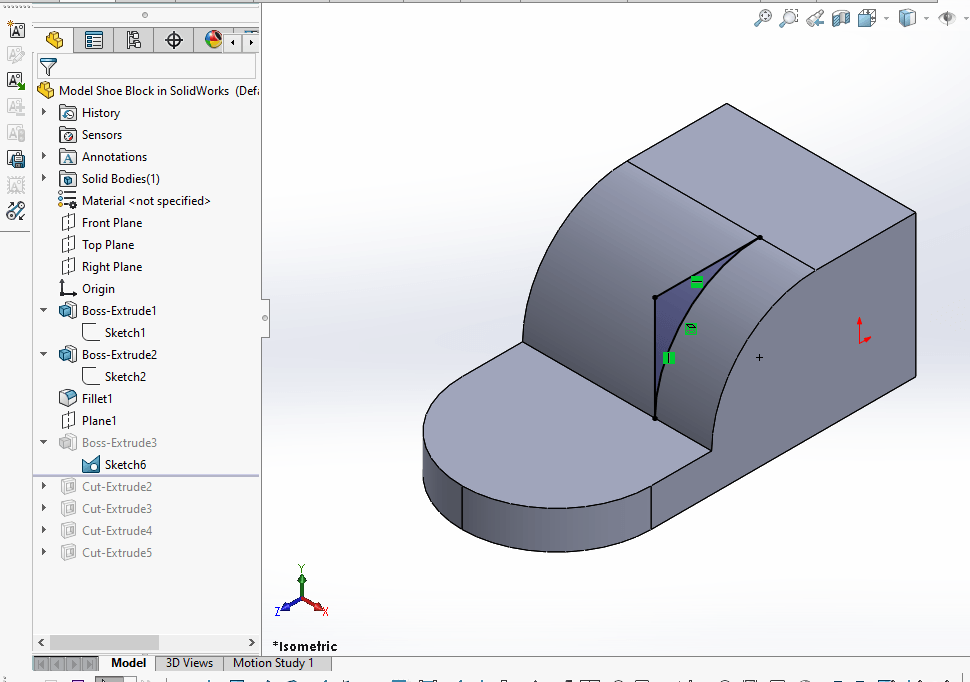Open the Hide/Show Items eye menu
970x682 pixels.
(947, 18)
